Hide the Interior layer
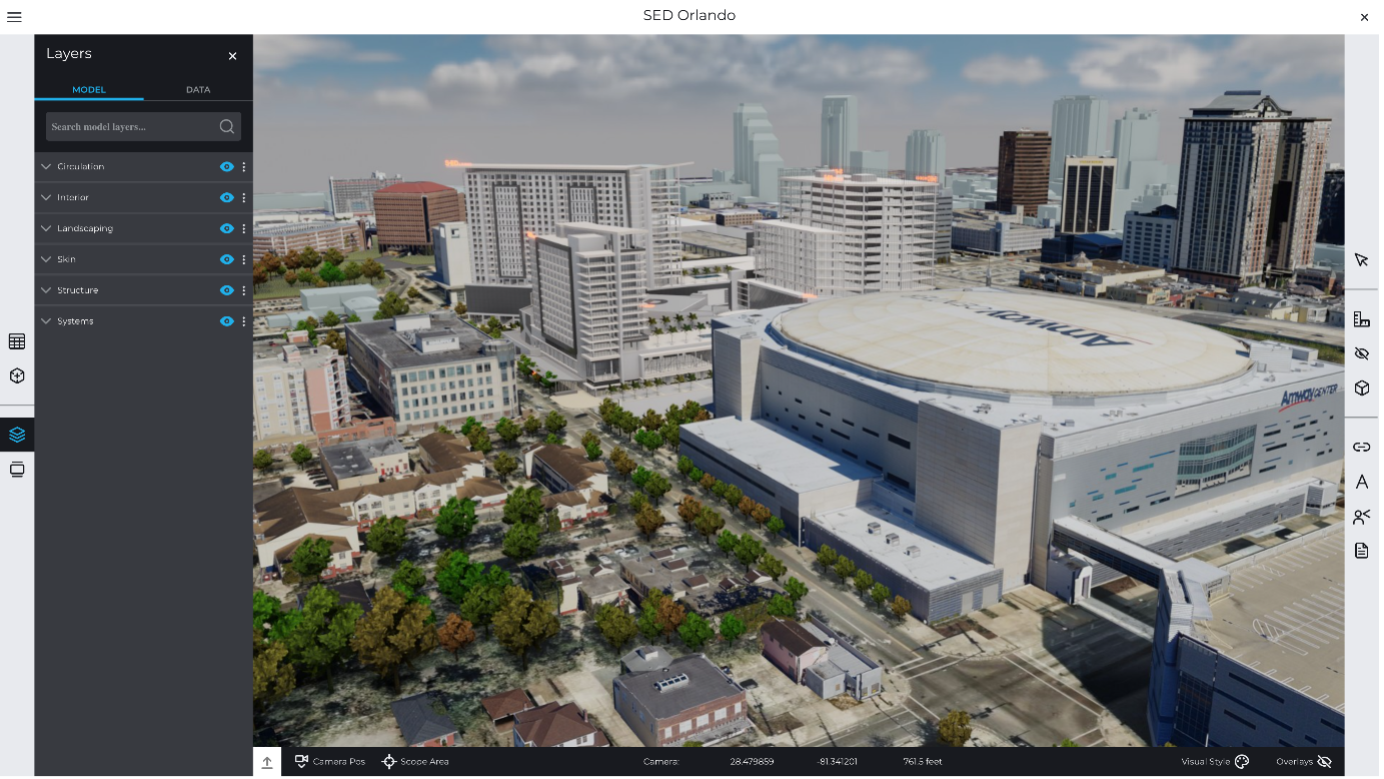The image size is (1384, 779). pyautogui.click(x=227, y=198)
